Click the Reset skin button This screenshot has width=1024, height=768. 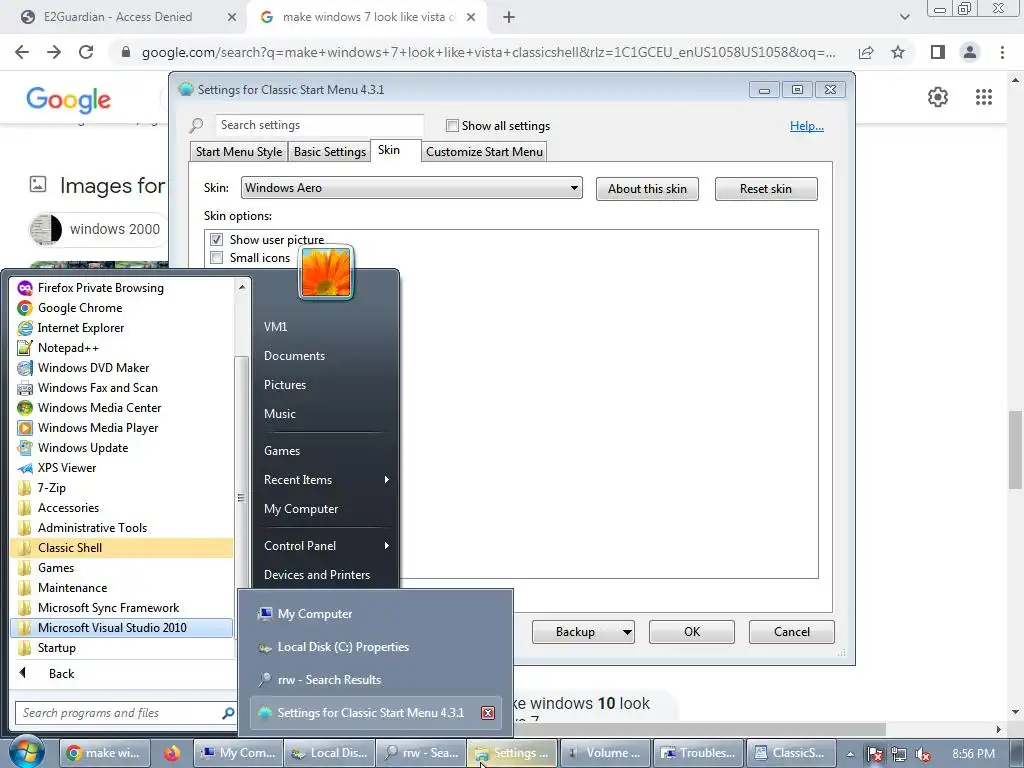(x=766, y=189)
